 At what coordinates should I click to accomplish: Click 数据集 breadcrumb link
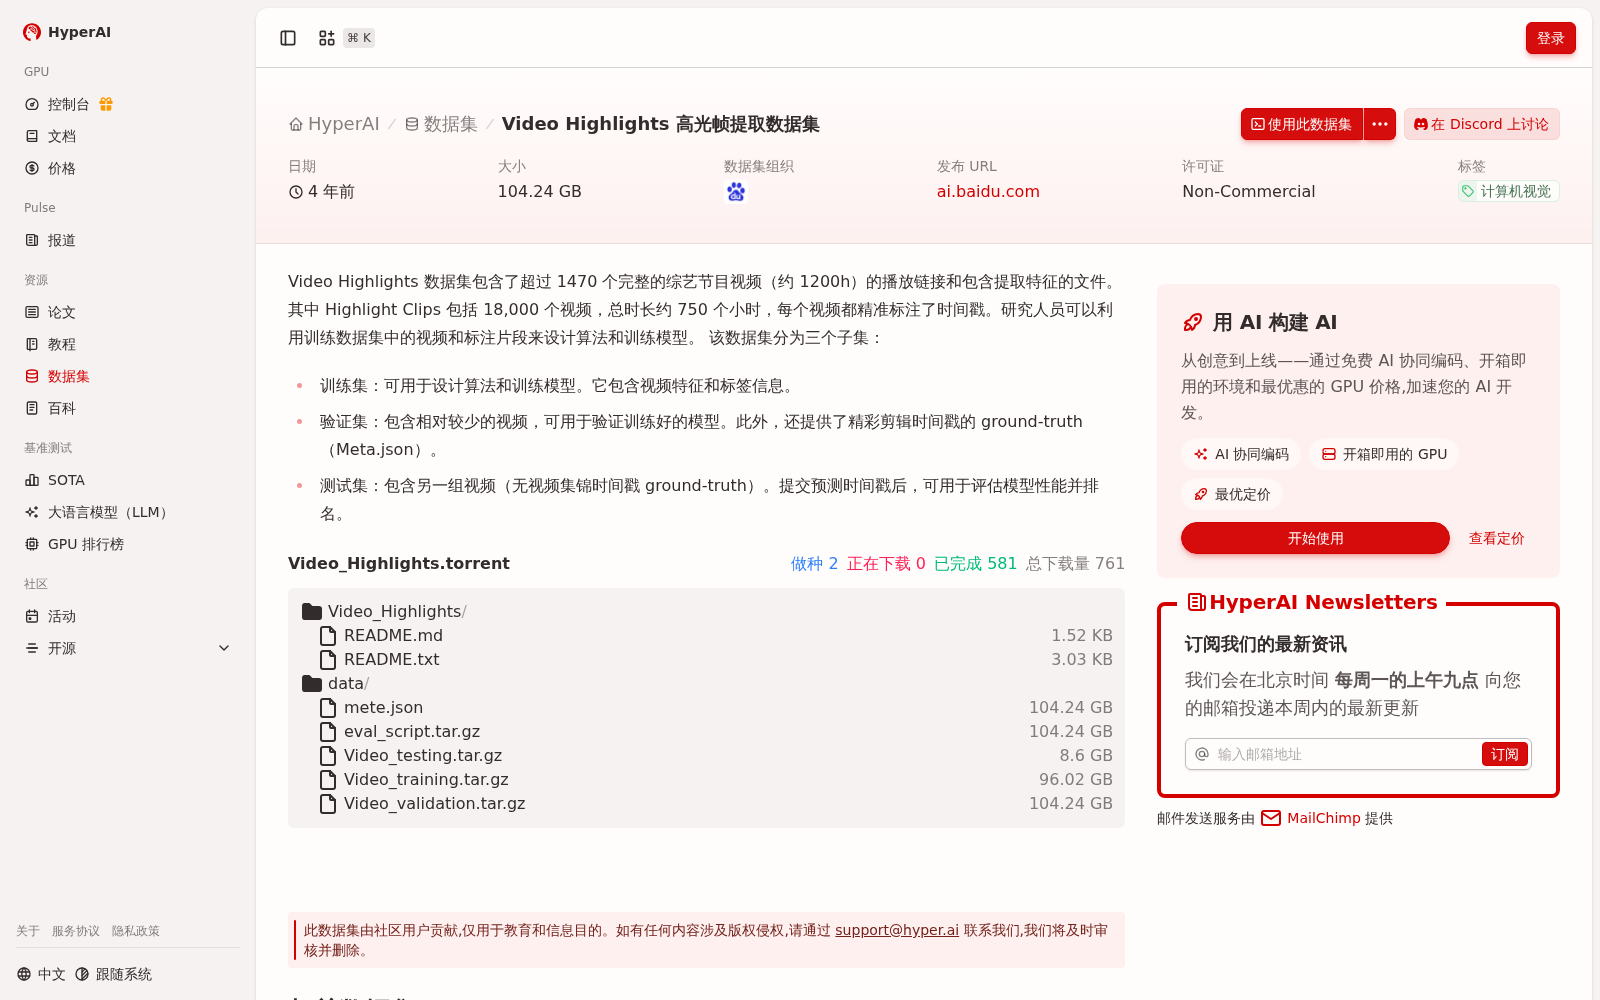pyautogui.click(x=441, y=124)
